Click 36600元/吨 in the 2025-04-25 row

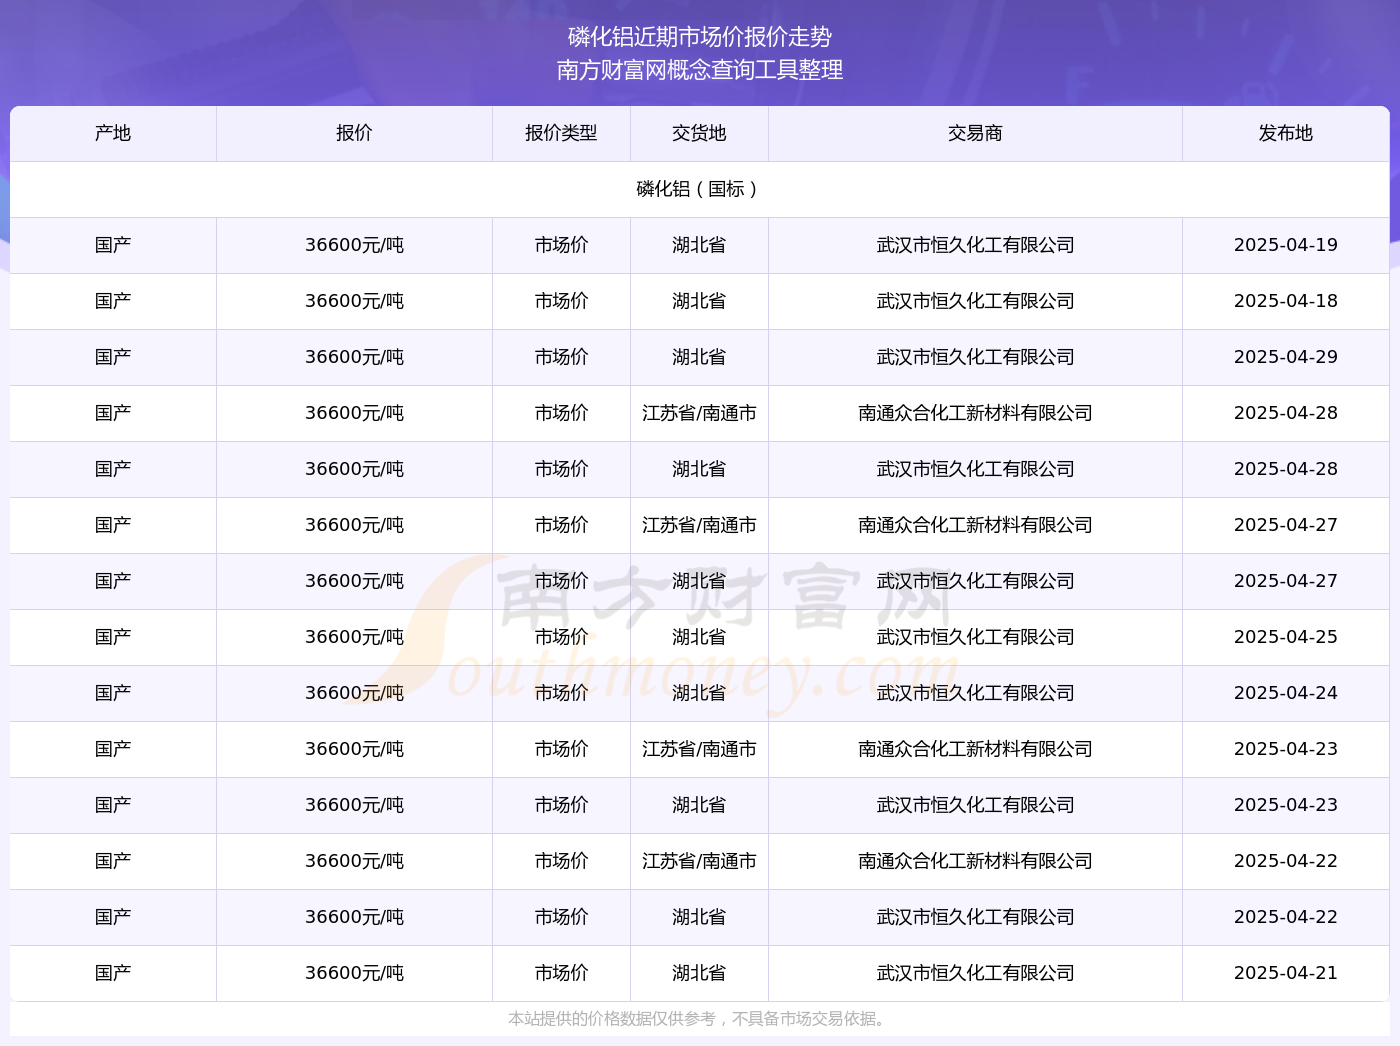[354, 637]
